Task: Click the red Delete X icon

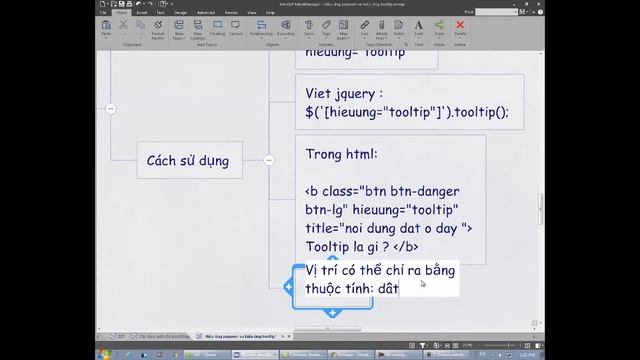Action: [460, 25]
